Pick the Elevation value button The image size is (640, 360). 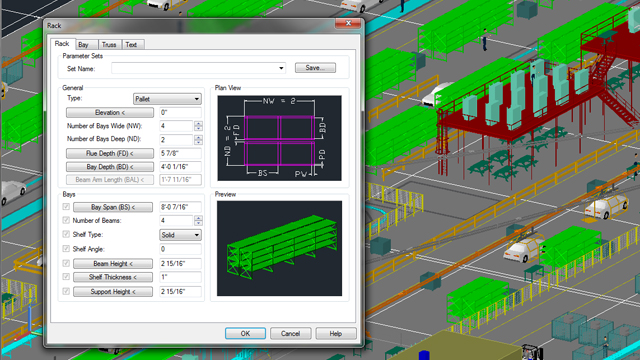click(110, 112)
